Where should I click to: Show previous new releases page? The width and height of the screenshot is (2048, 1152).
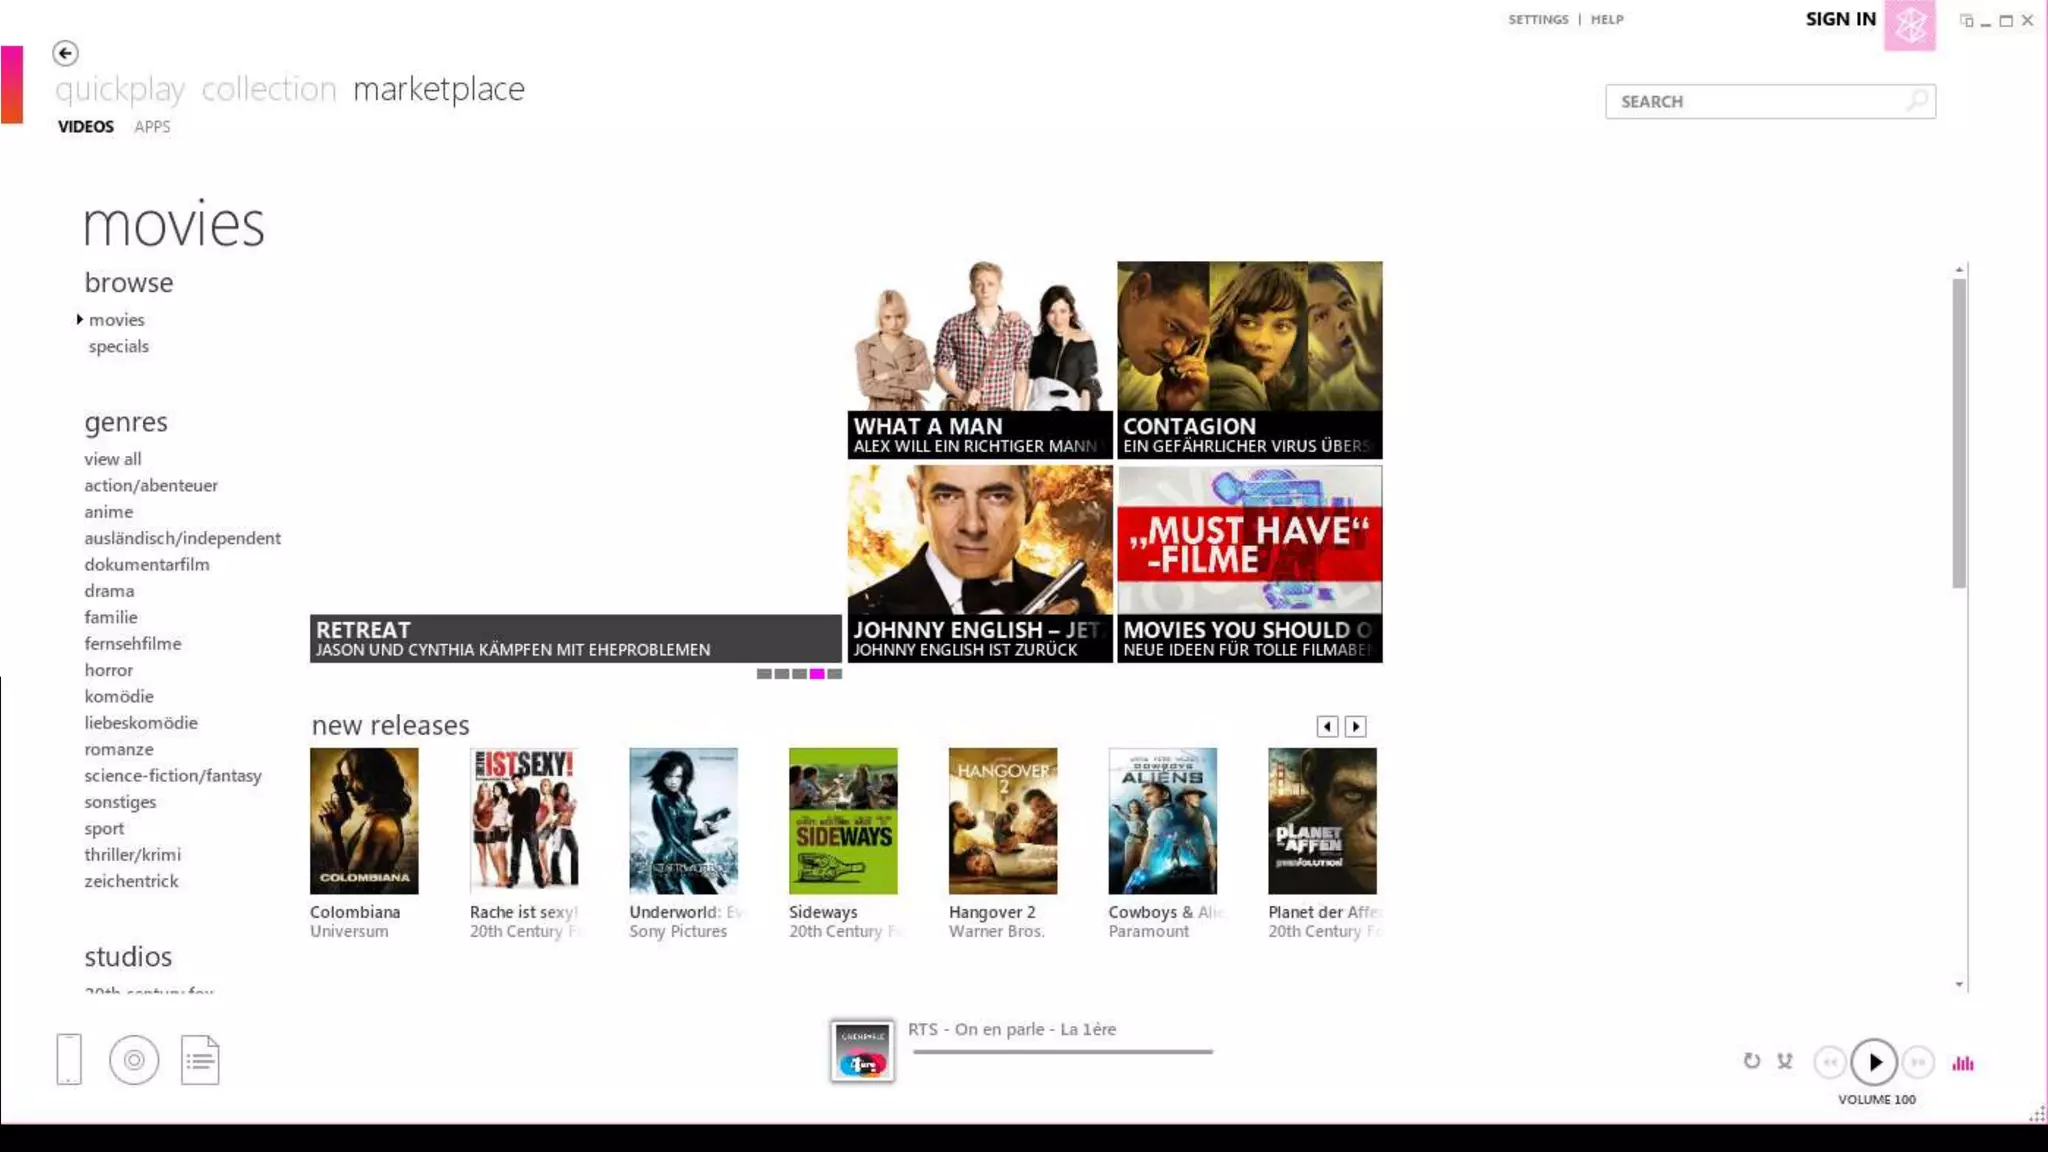tap(1327, 727)
